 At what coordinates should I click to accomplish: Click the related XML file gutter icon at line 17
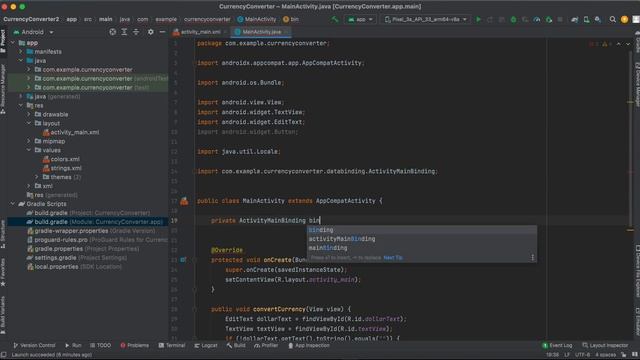click(x=184, y=201)
